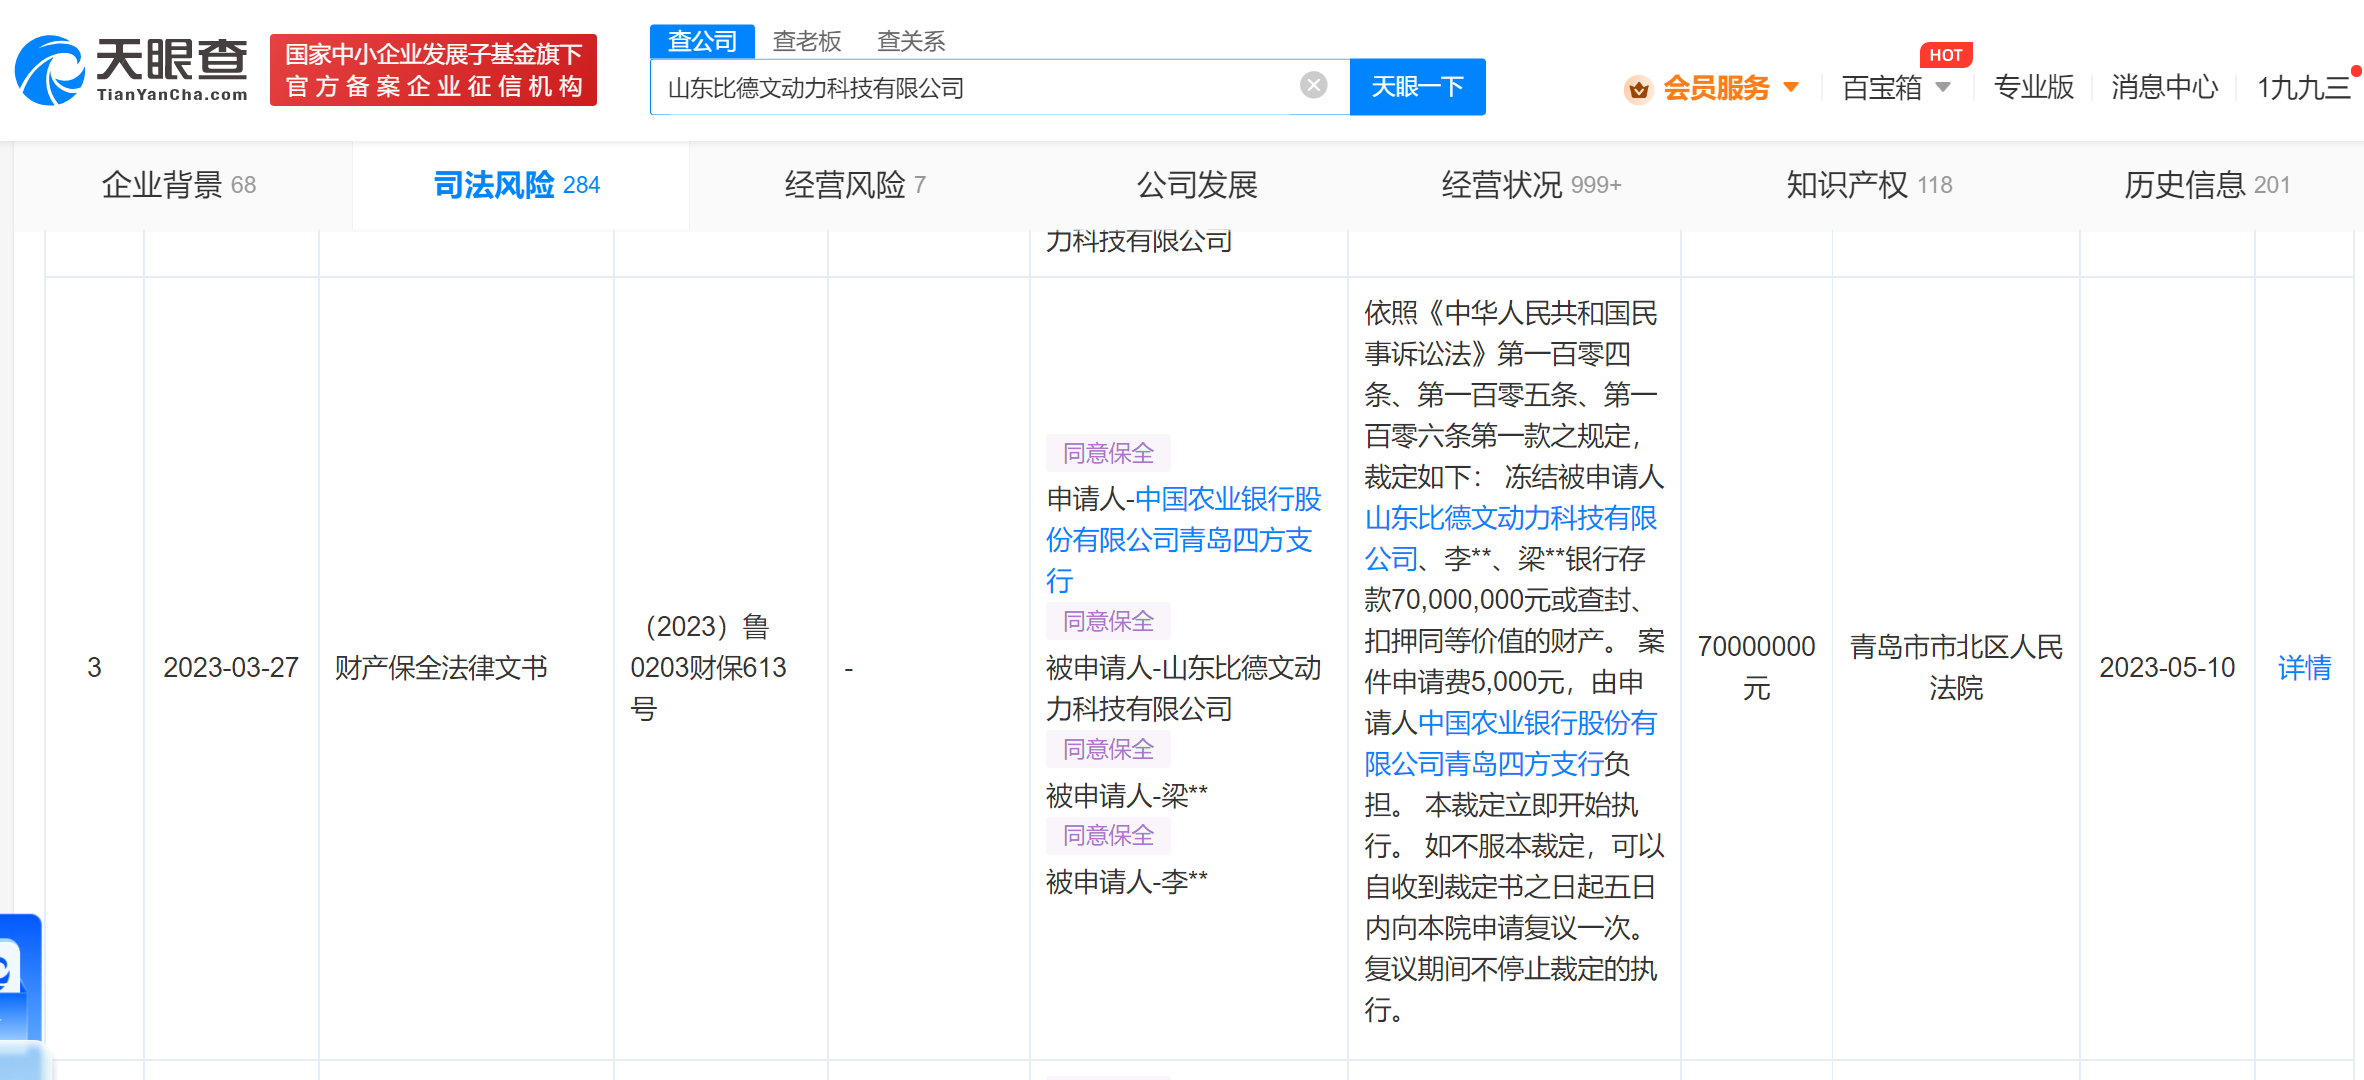The height and width of the screenshot is (1080, 2364).
Task: Click the red 国家中小企业发展子基金 banner
Action: pyautogui.click(x=433, y=70)
